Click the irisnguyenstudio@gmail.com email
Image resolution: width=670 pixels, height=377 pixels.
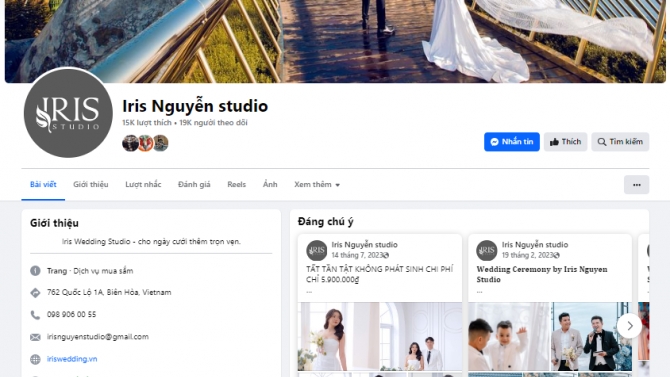pyautogui.click(x=97, y=336)
